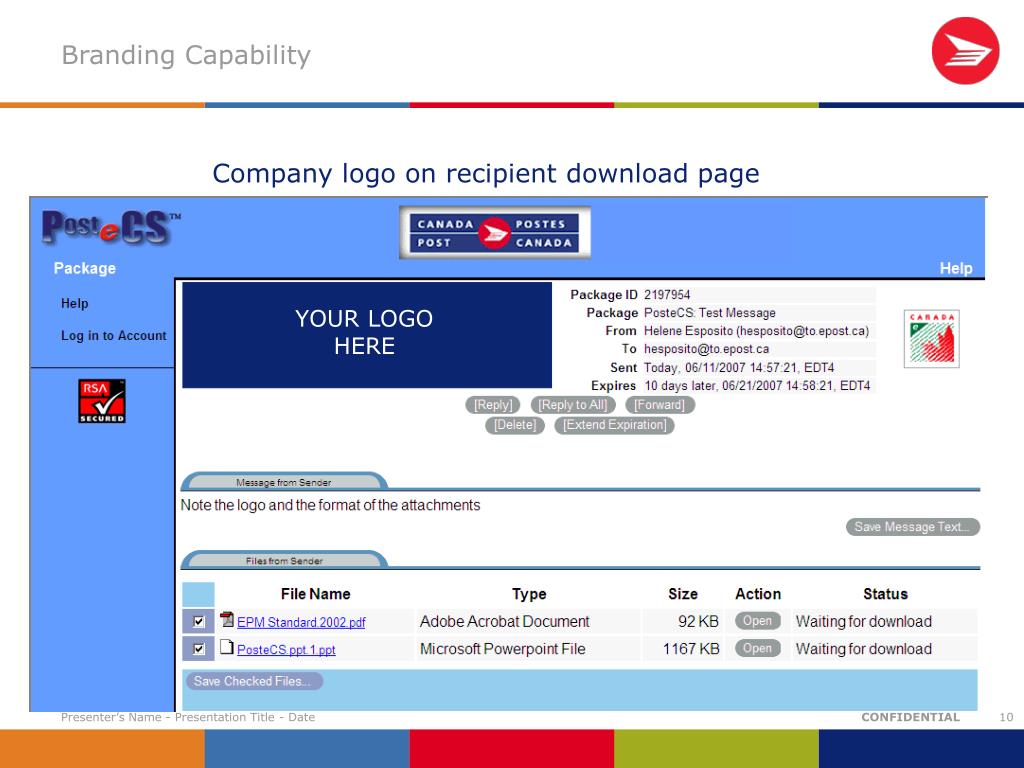This screenshot has height=768, width=1024.
Task: Click the YOUR LOGO HERE placeholder banner
Action: [367, 335]
